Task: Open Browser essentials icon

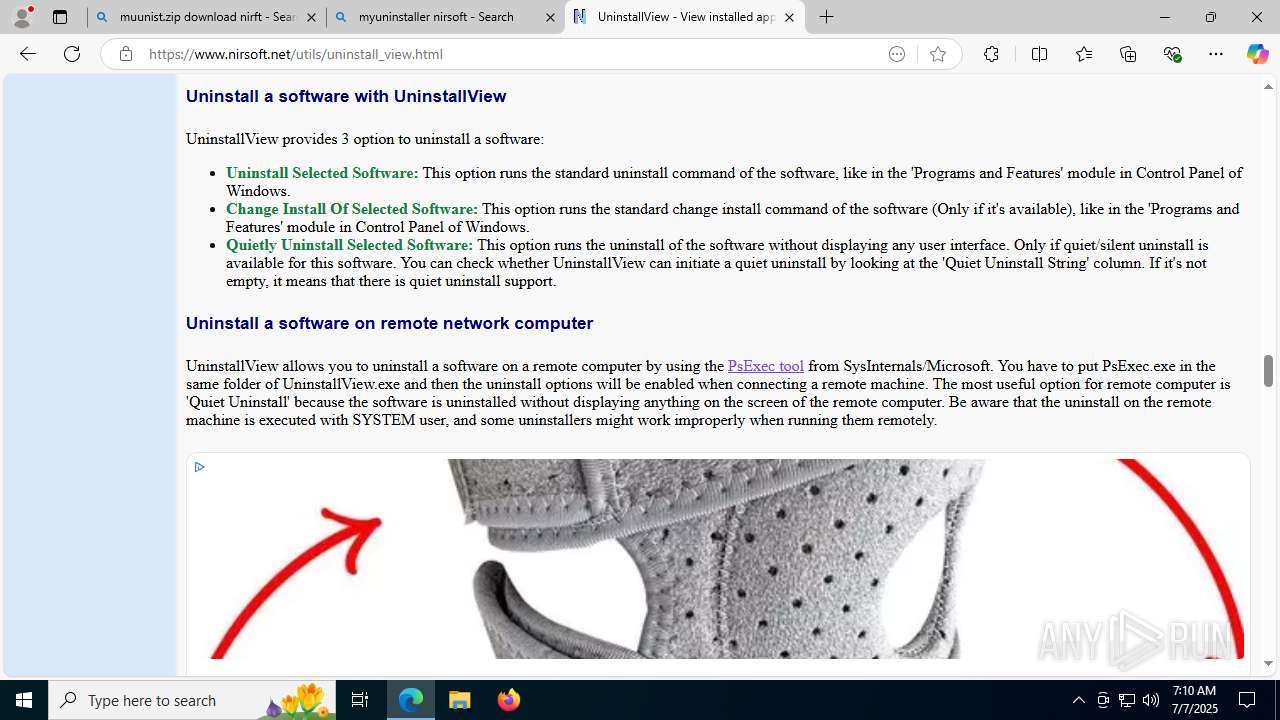Action: pyautogui.click(x=1173, y=54)
